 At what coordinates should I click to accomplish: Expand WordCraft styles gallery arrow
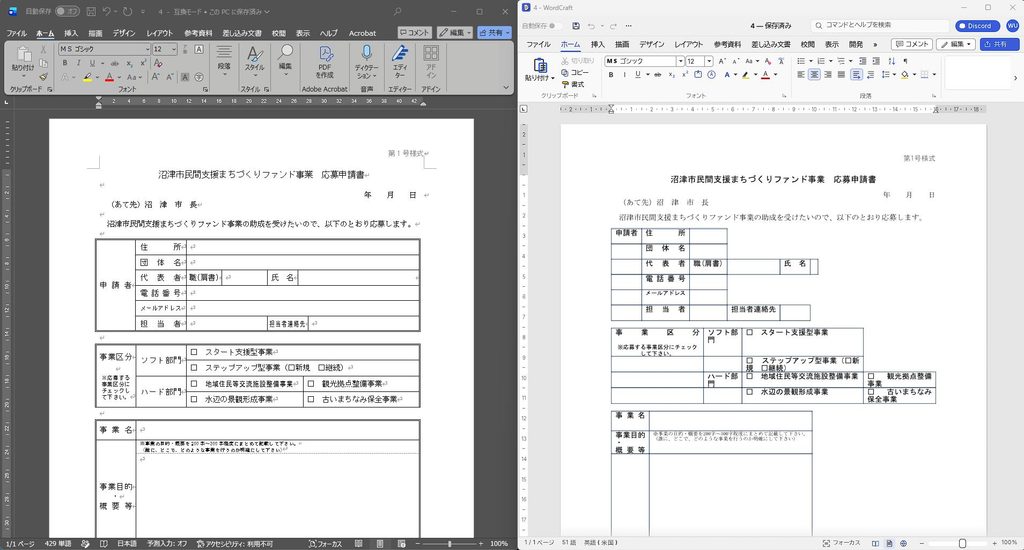[1015, 78]
